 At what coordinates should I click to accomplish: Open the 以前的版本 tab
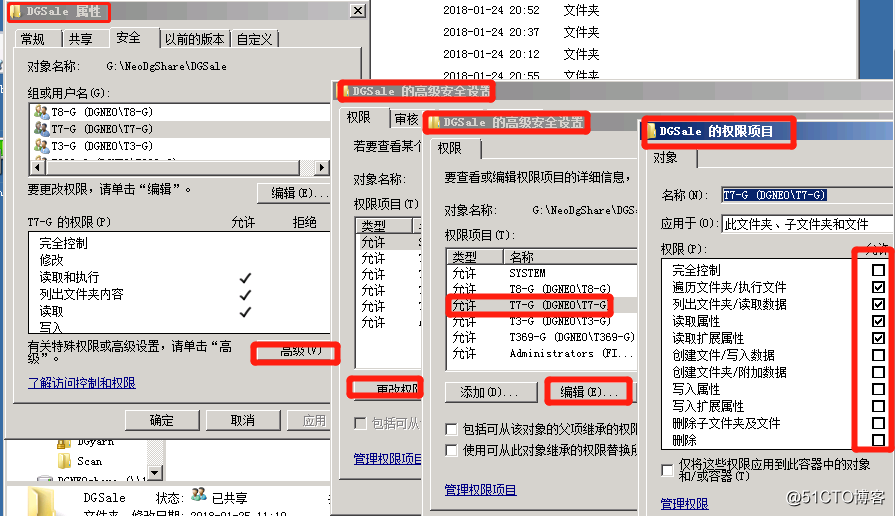point(195,39)
